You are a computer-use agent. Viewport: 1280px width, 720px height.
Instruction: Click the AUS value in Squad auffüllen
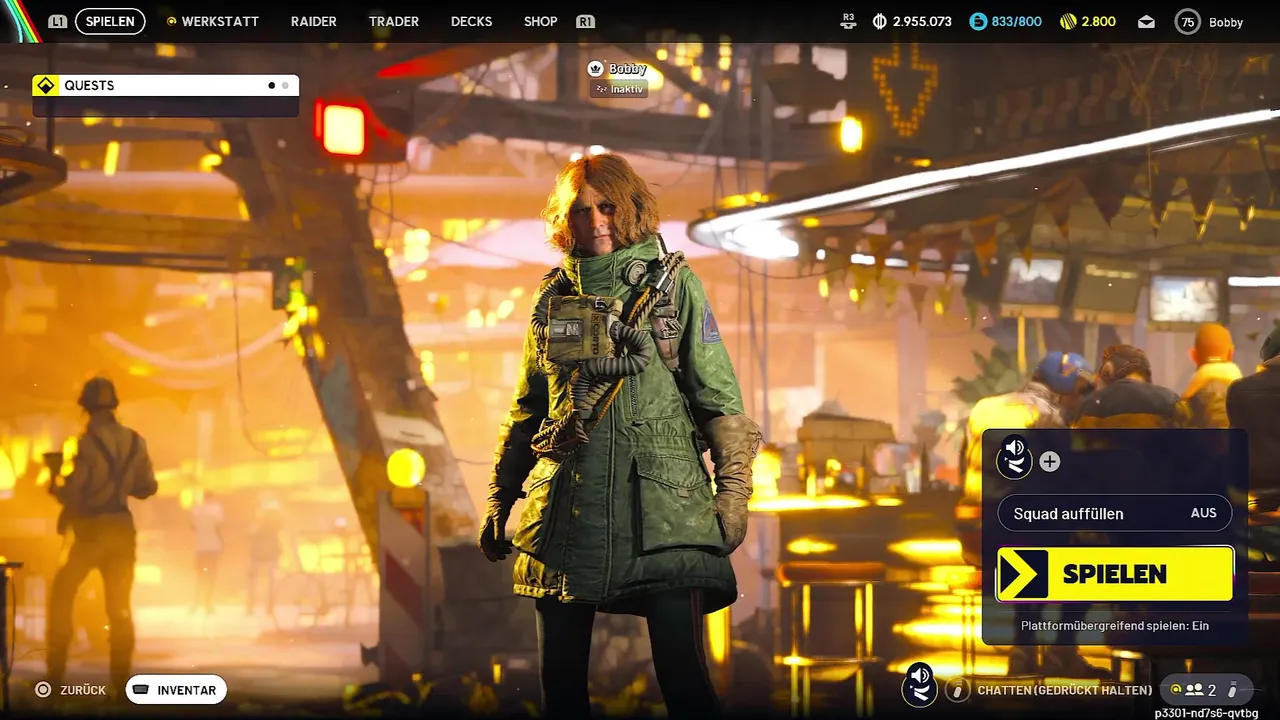(x=1204, y=513)
